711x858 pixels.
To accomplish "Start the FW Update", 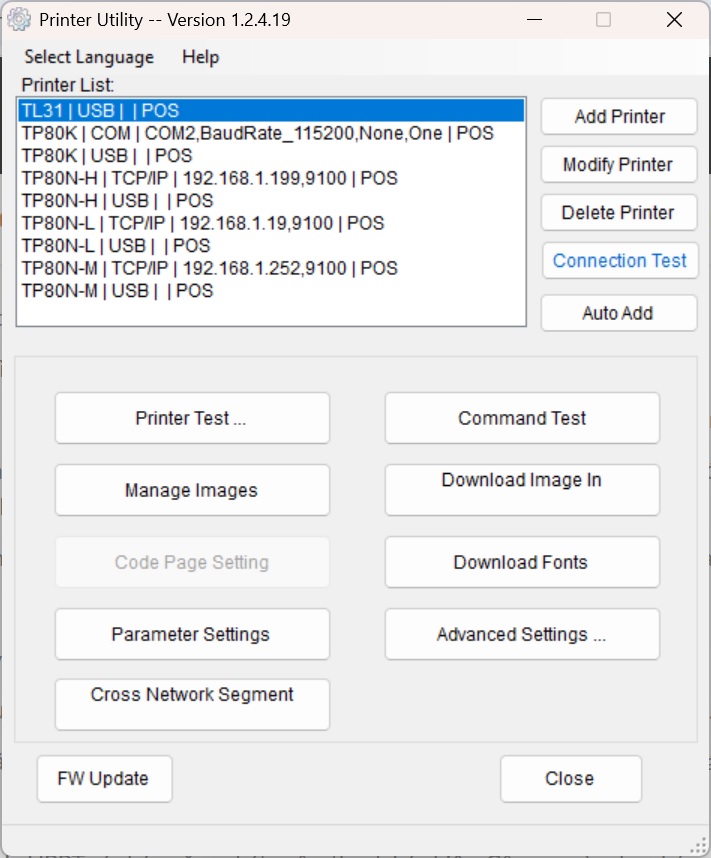I will (104, 779).
